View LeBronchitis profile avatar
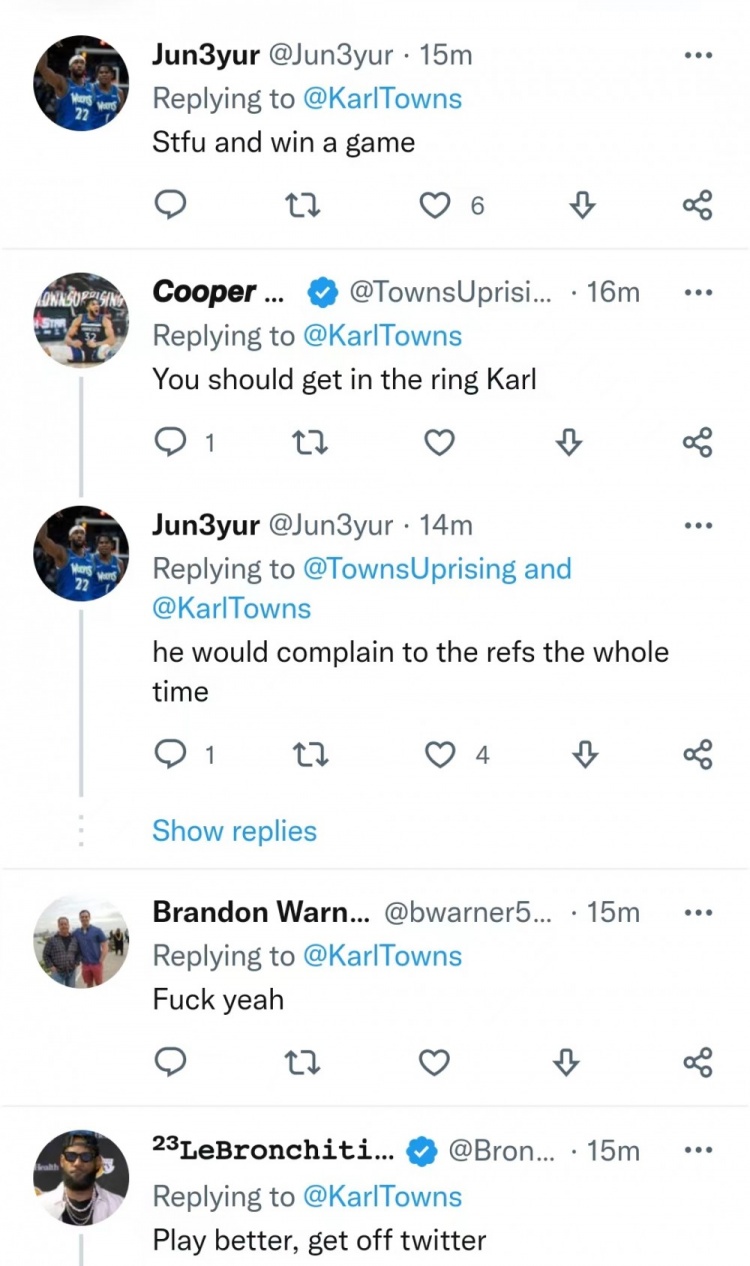This screenshot has height=1266, width=750. pyautogui.click(x=81, y=1179)
